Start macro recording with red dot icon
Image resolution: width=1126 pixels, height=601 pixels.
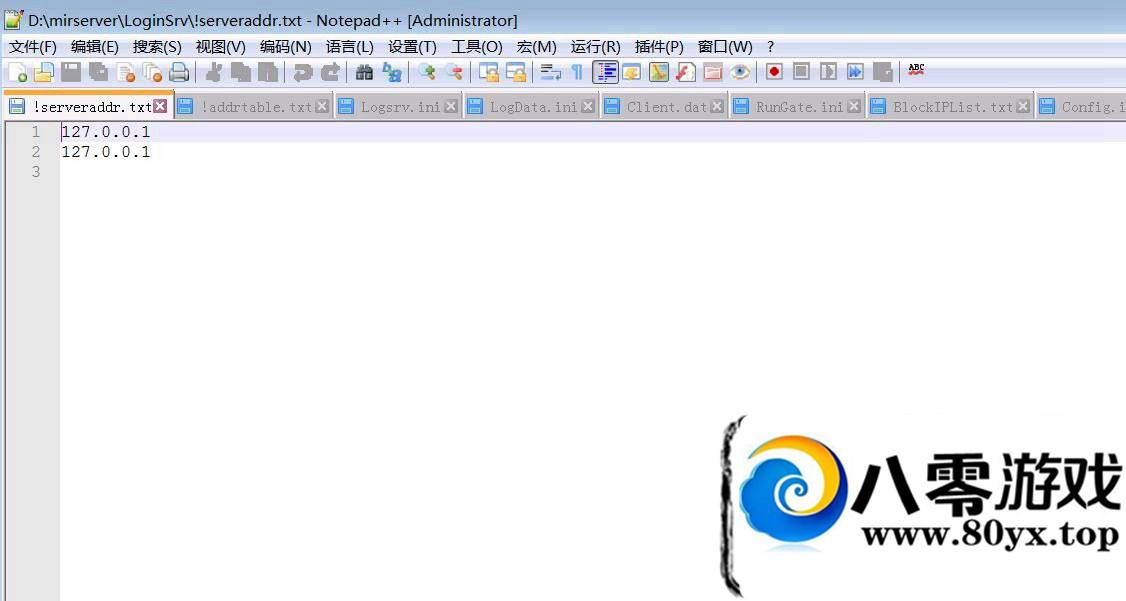tap(773, 72)
